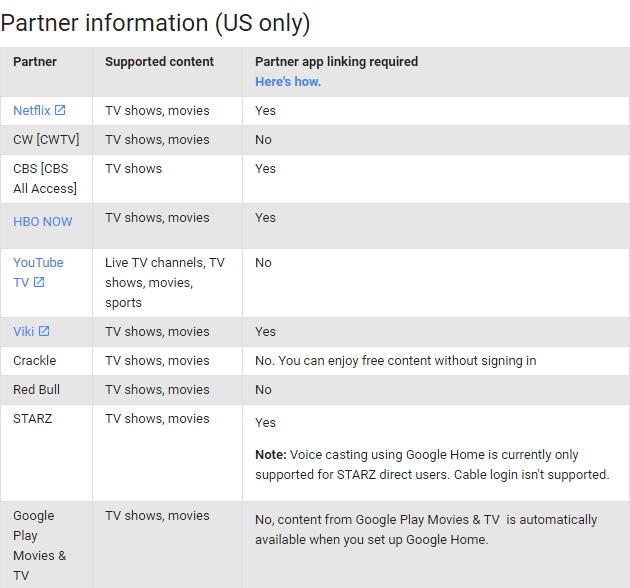Click "Live TV channels" supported content cell
The height and width of the screenshot is (588, 630).
(165, 282)
